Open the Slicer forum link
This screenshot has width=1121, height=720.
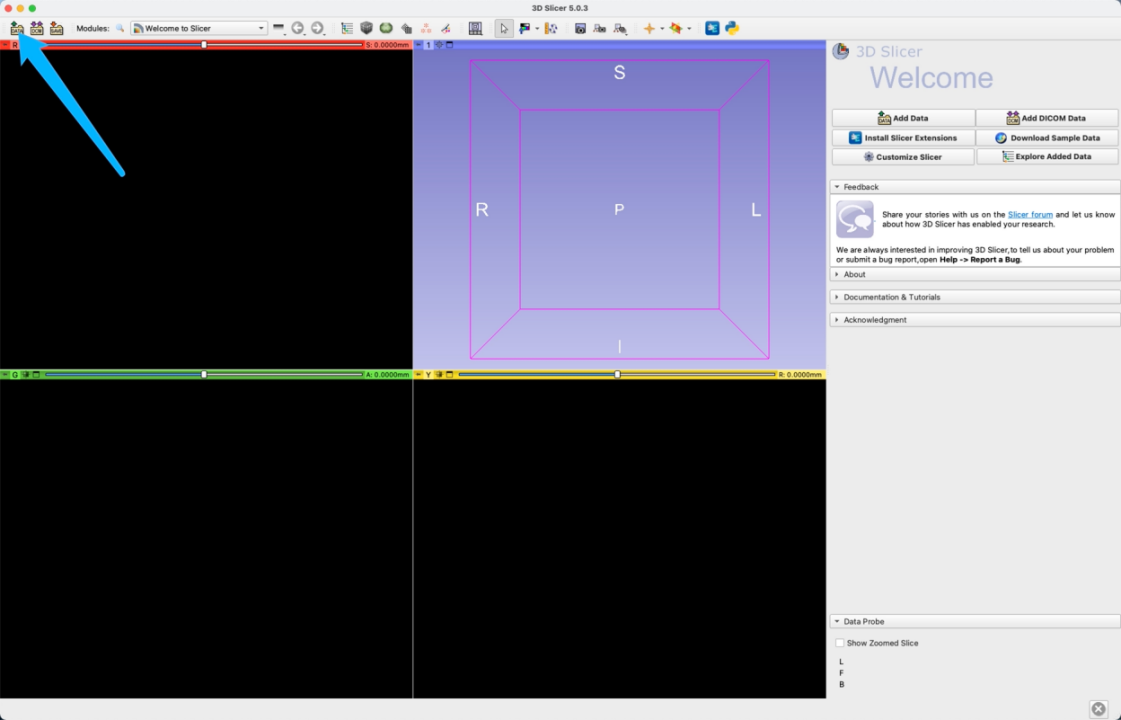point(1029,214)
